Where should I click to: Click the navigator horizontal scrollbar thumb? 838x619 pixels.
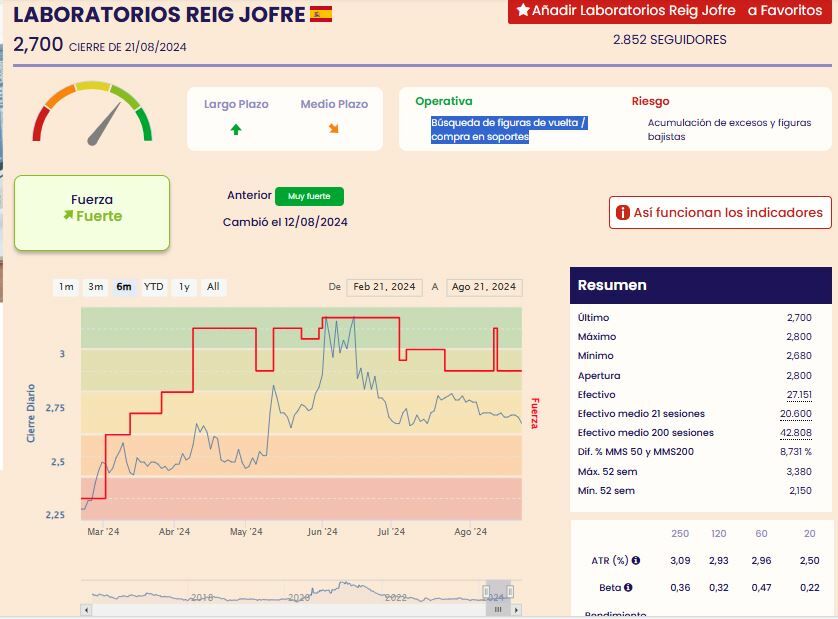(x=498, y=609)
